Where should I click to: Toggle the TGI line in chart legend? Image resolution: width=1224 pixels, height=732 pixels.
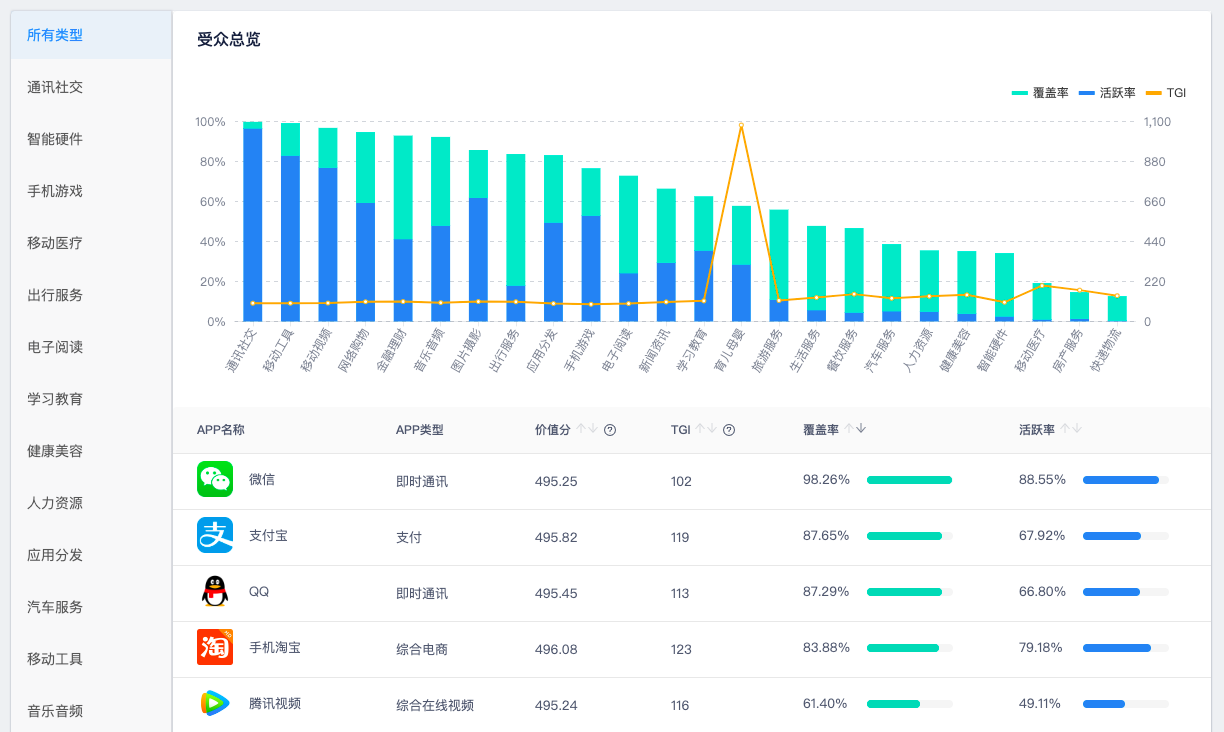(1165, 93)
